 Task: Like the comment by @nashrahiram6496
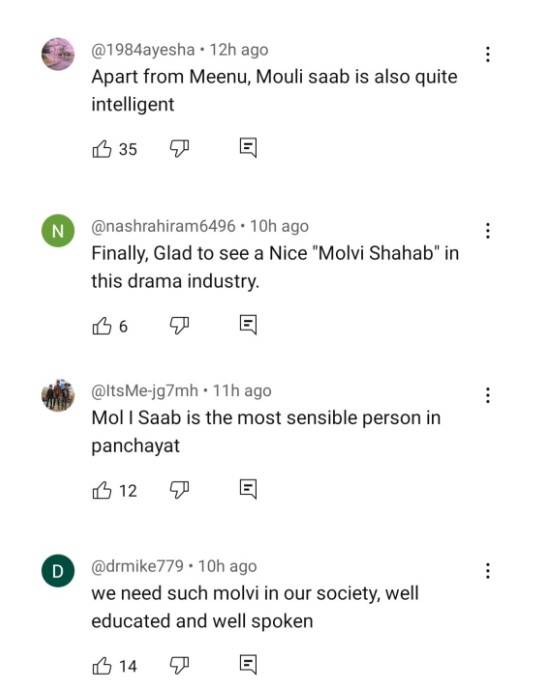(102, 326)
